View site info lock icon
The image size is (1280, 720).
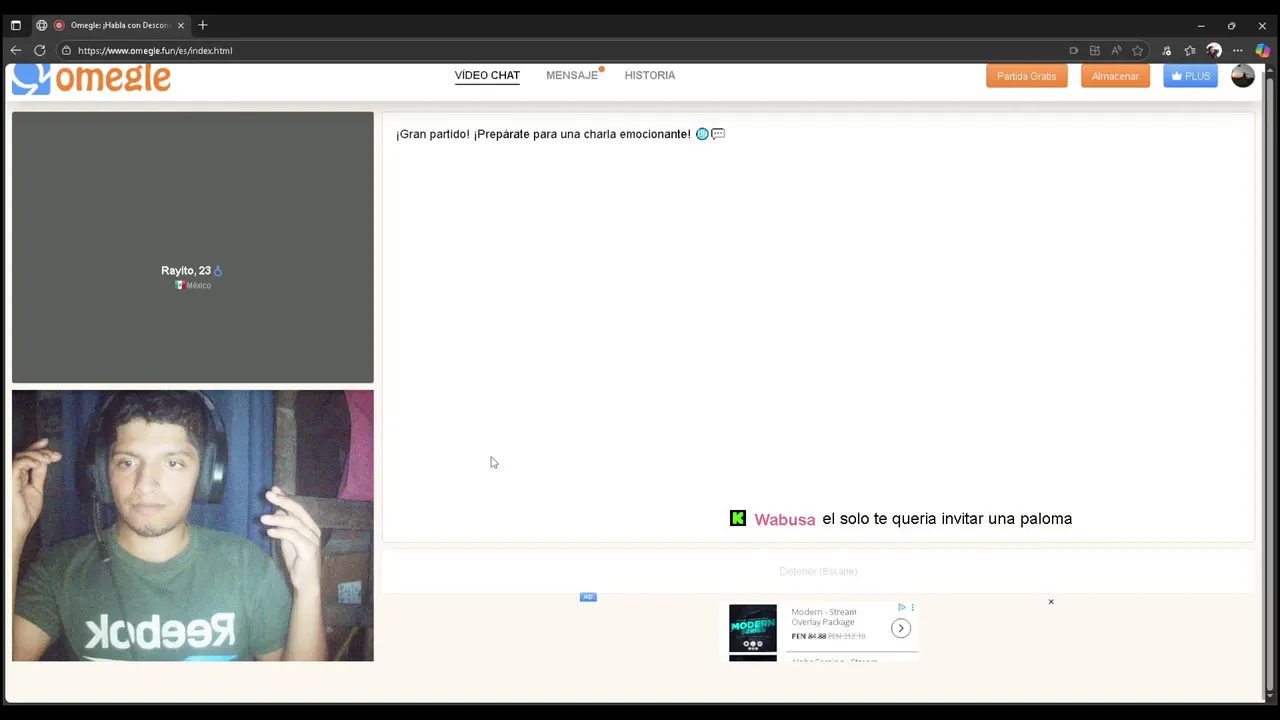[x=66, y=50]
